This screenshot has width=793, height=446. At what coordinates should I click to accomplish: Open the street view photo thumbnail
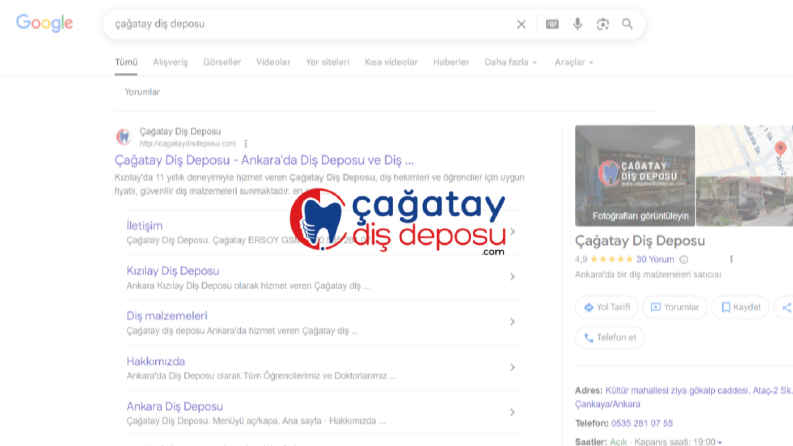[x=744, y=202]
